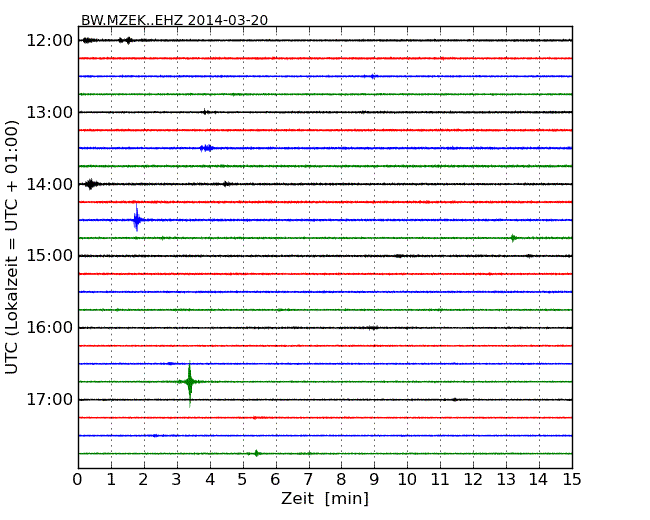
Task: Select the green event near 5.5 min on bottom trace
Action: pyautogui.click(x=257, y=453)
